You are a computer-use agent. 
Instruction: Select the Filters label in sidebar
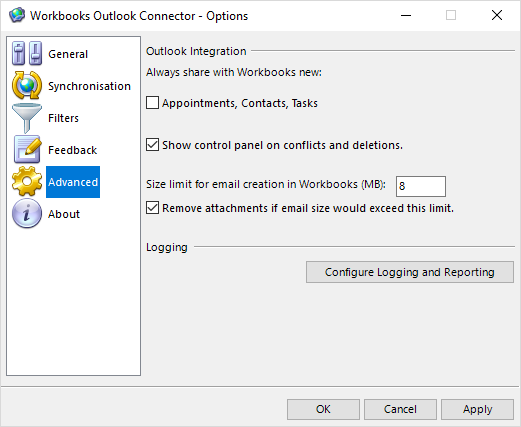63,118
